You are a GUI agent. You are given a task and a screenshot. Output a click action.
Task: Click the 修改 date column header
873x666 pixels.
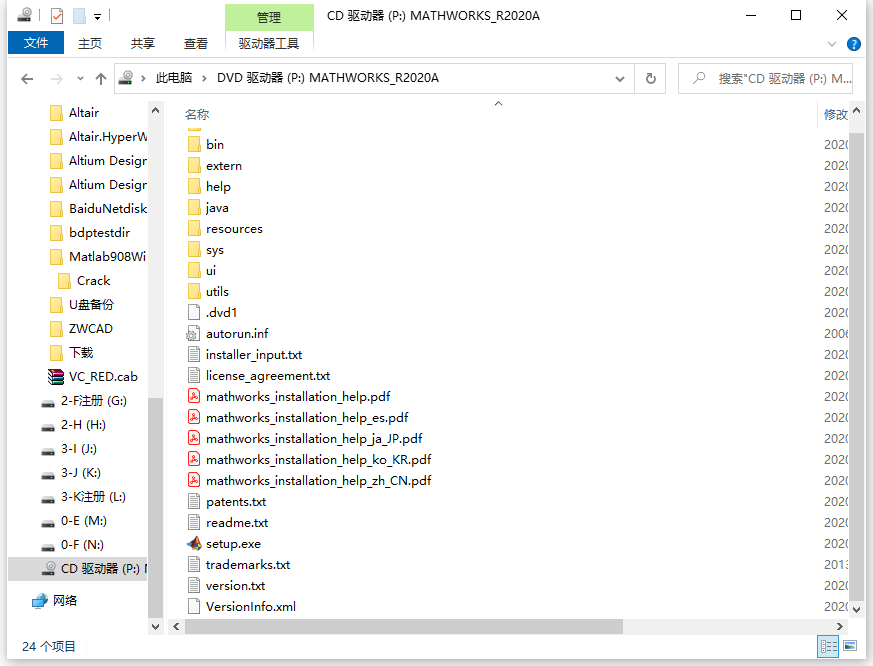pyautogui.click(x=835, y=115)
